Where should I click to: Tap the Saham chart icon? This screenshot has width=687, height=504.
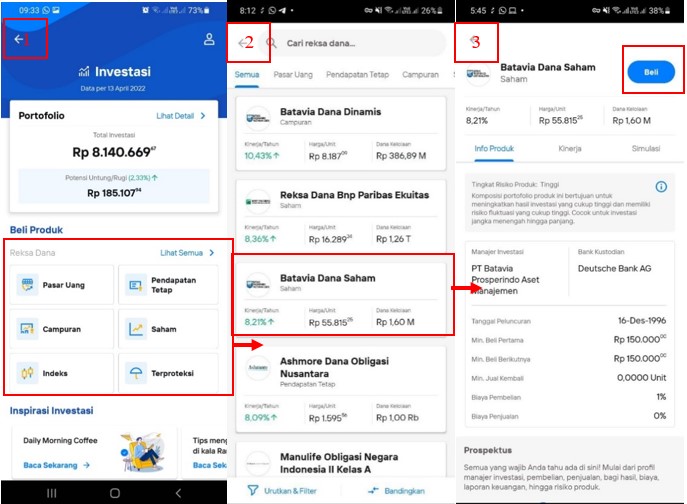[x=135, y=329]
